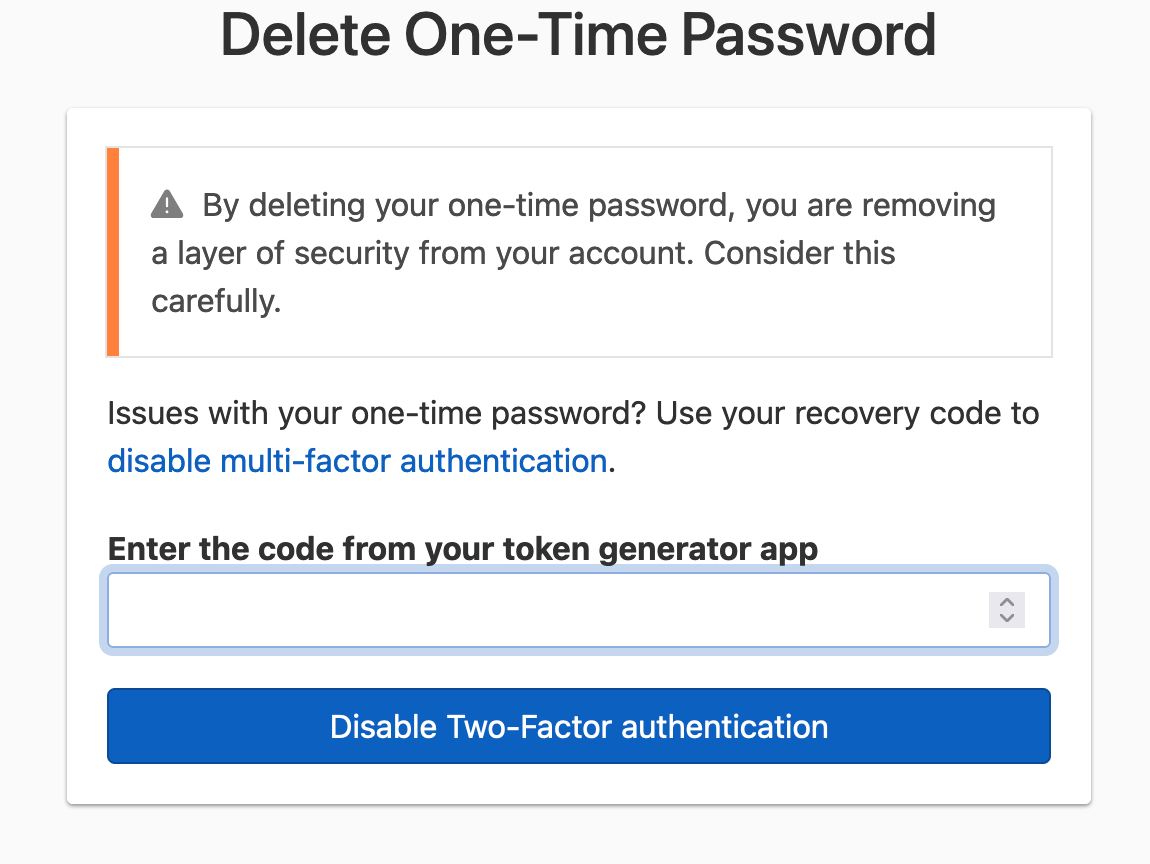Increment the code value using the upper arrow

(1007, 603)
